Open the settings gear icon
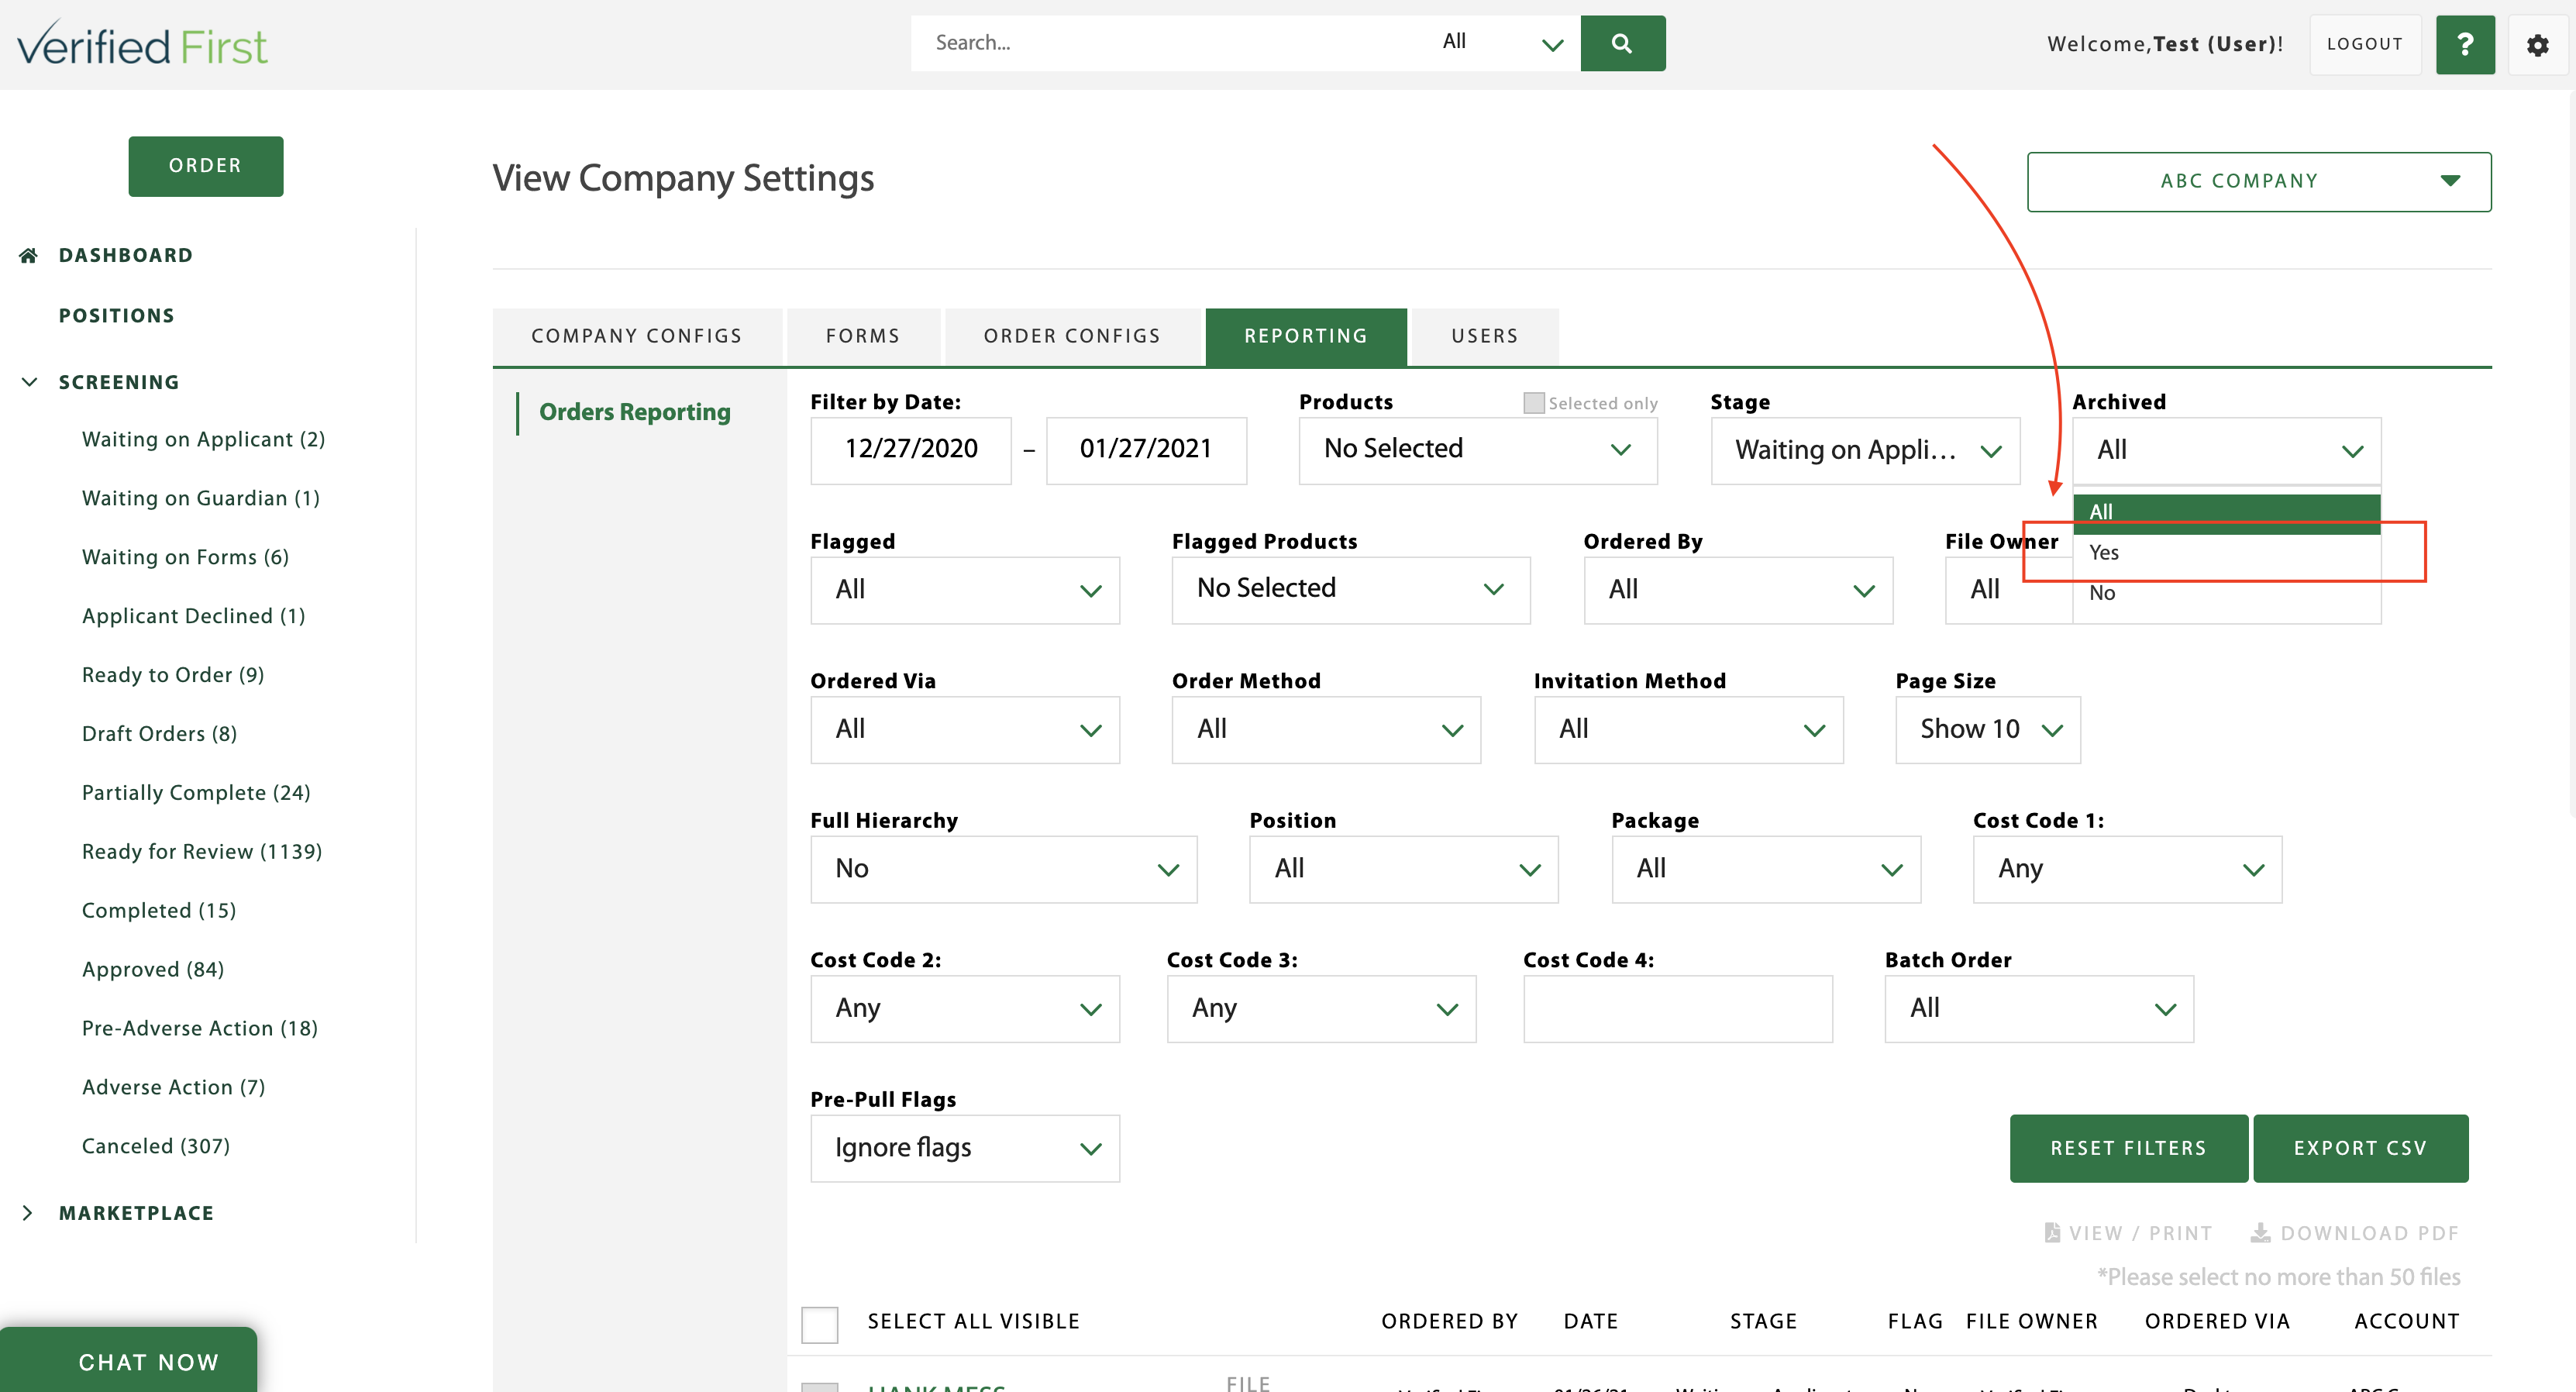The image size is (2576, 1392). click(2537, 45)
